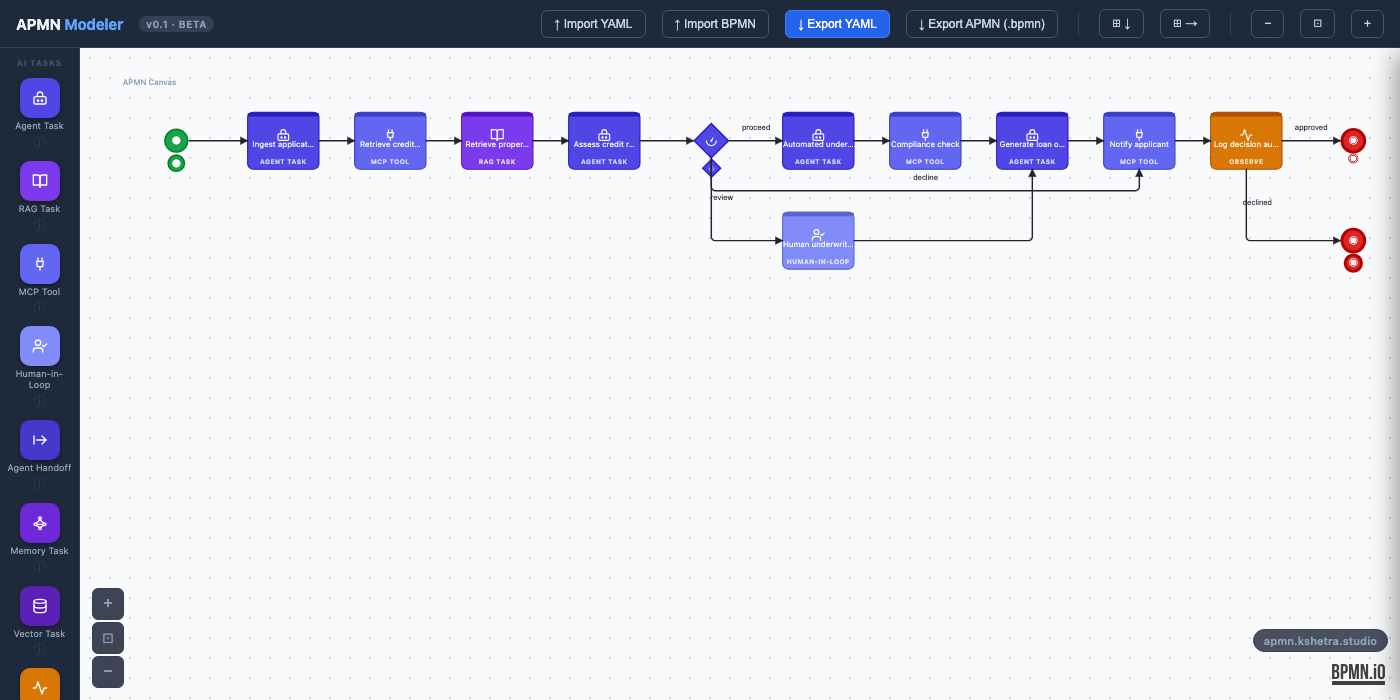
Task: Click Export APMN (.bpmn) button
Action: pyautogui.click(x=982, y=24)
